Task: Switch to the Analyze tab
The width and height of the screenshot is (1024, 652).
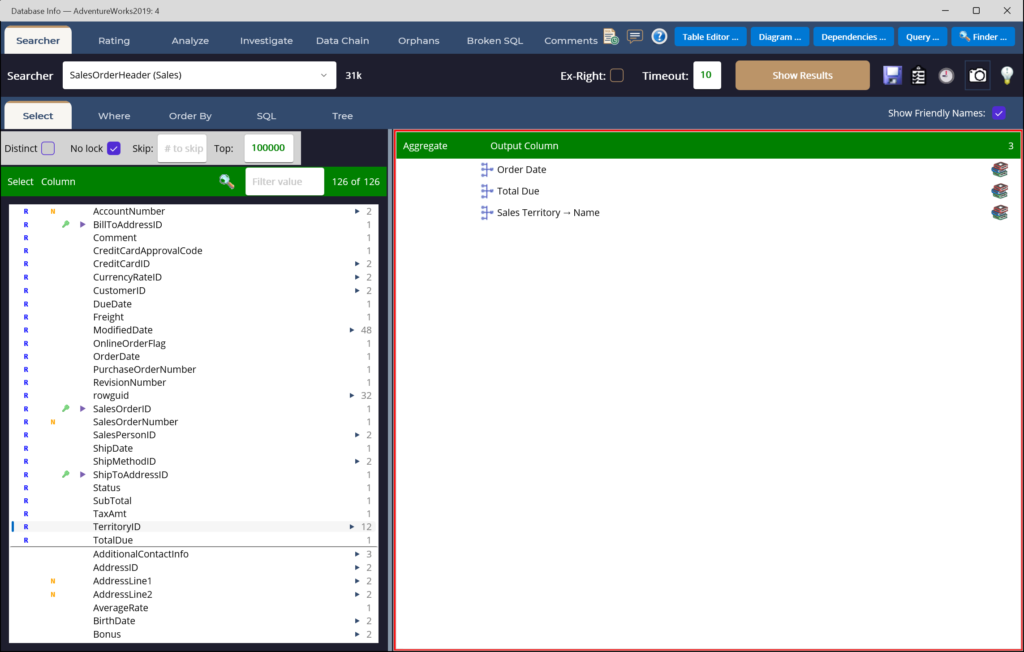Action: (x=190, y=41)
